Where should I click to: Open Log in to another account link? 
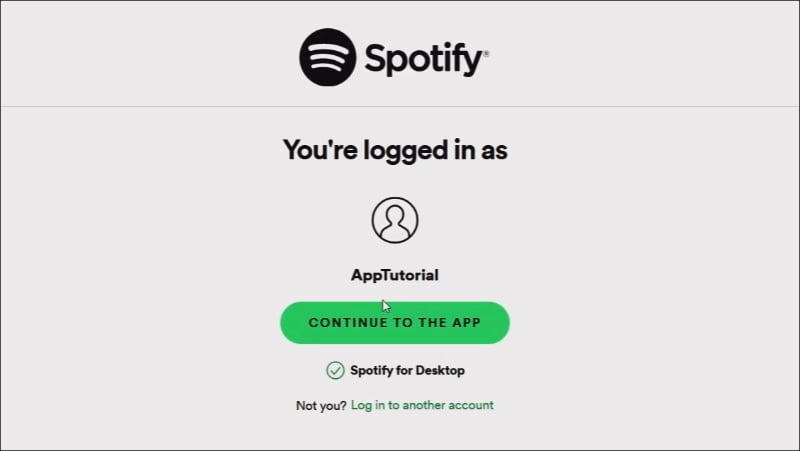[422, 405]
